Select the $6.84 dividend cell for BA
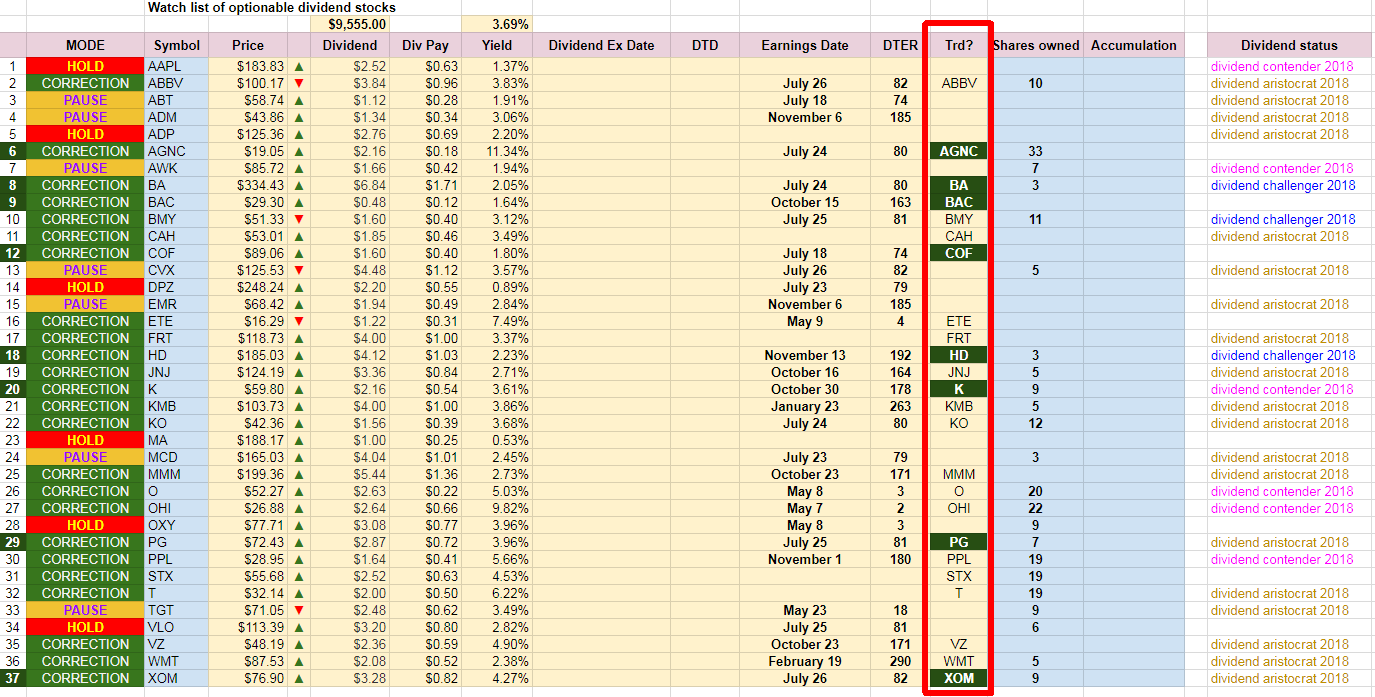Image resolution: width=1375 pixels, height=697 pixels. click(x=350, y=185)
